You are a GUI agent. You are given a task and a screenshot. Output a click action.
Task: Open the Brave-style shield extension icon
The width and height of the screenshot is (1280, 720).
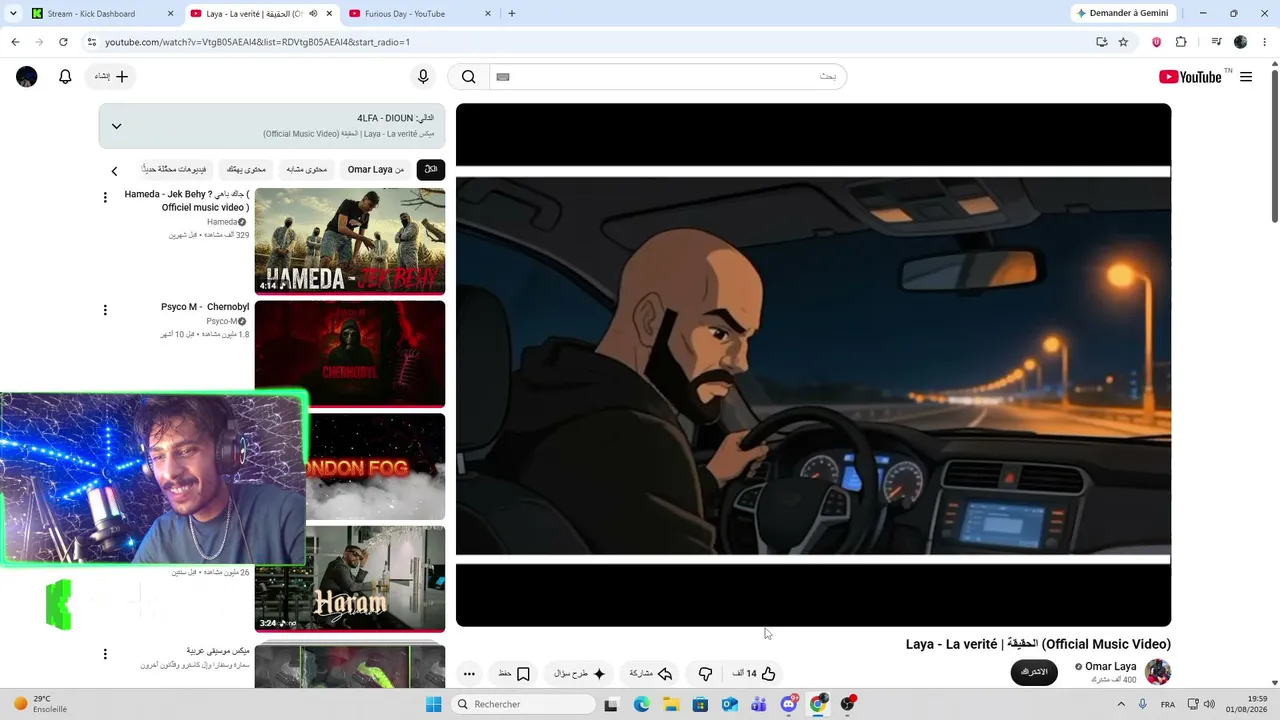1157,42
